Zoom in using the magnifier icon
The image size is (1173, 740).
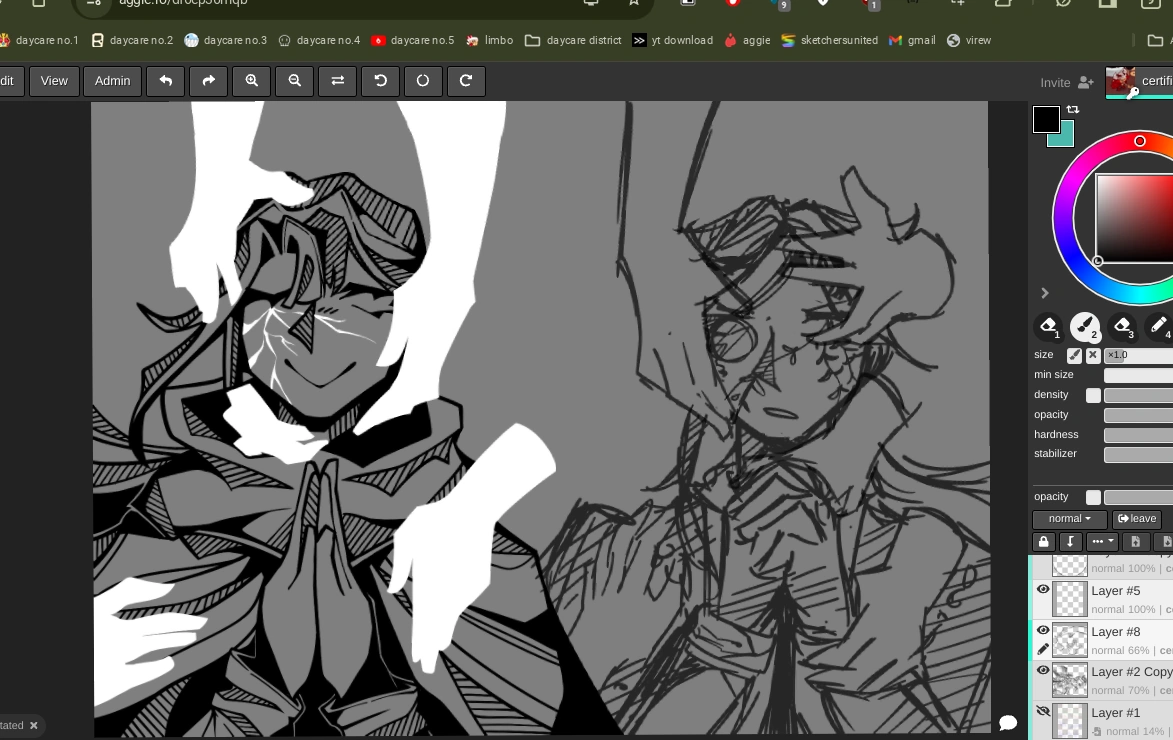click(251, 81)
